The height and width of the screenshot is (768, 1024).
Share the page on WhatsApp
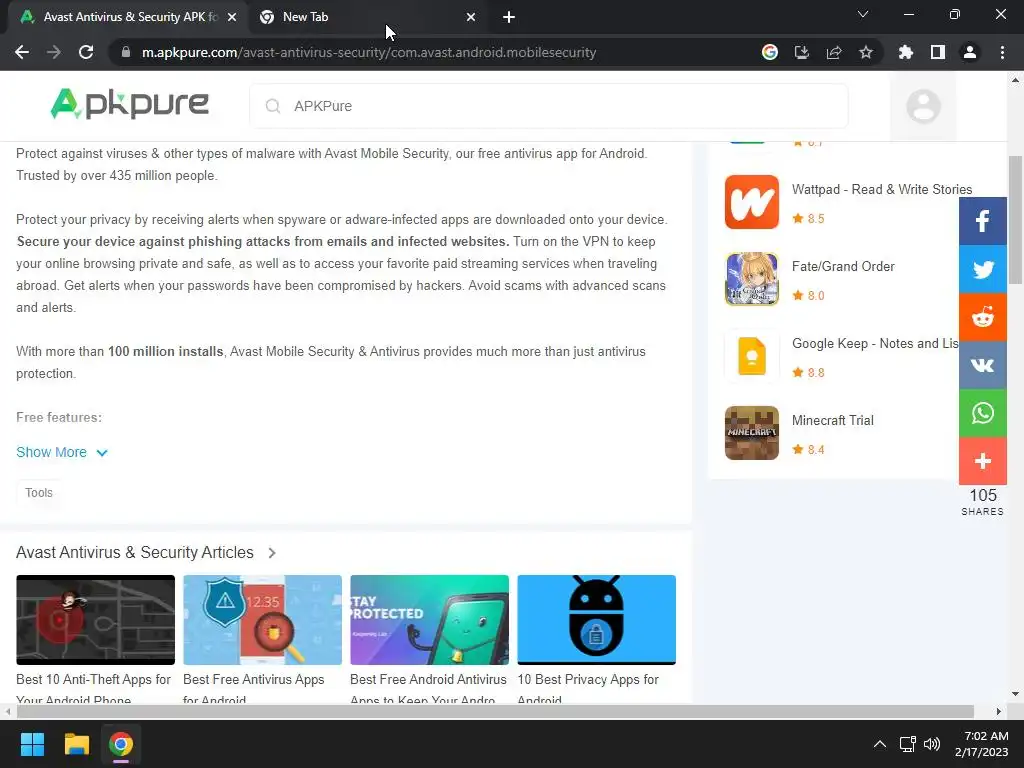(982, 413)
